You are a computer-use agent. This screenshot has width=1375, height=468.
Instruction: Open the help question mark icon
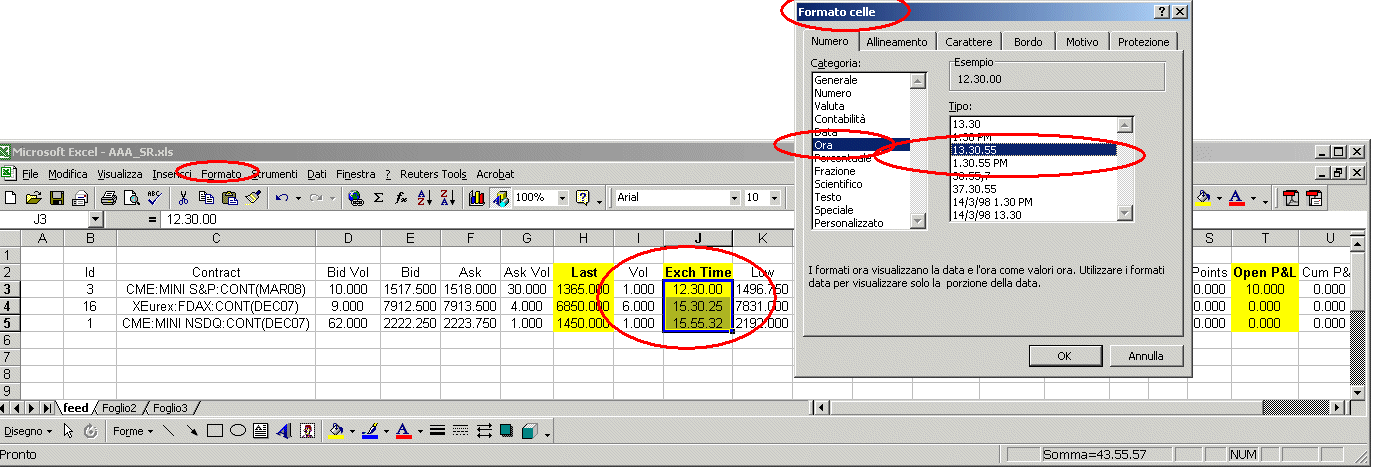(583, 198)
